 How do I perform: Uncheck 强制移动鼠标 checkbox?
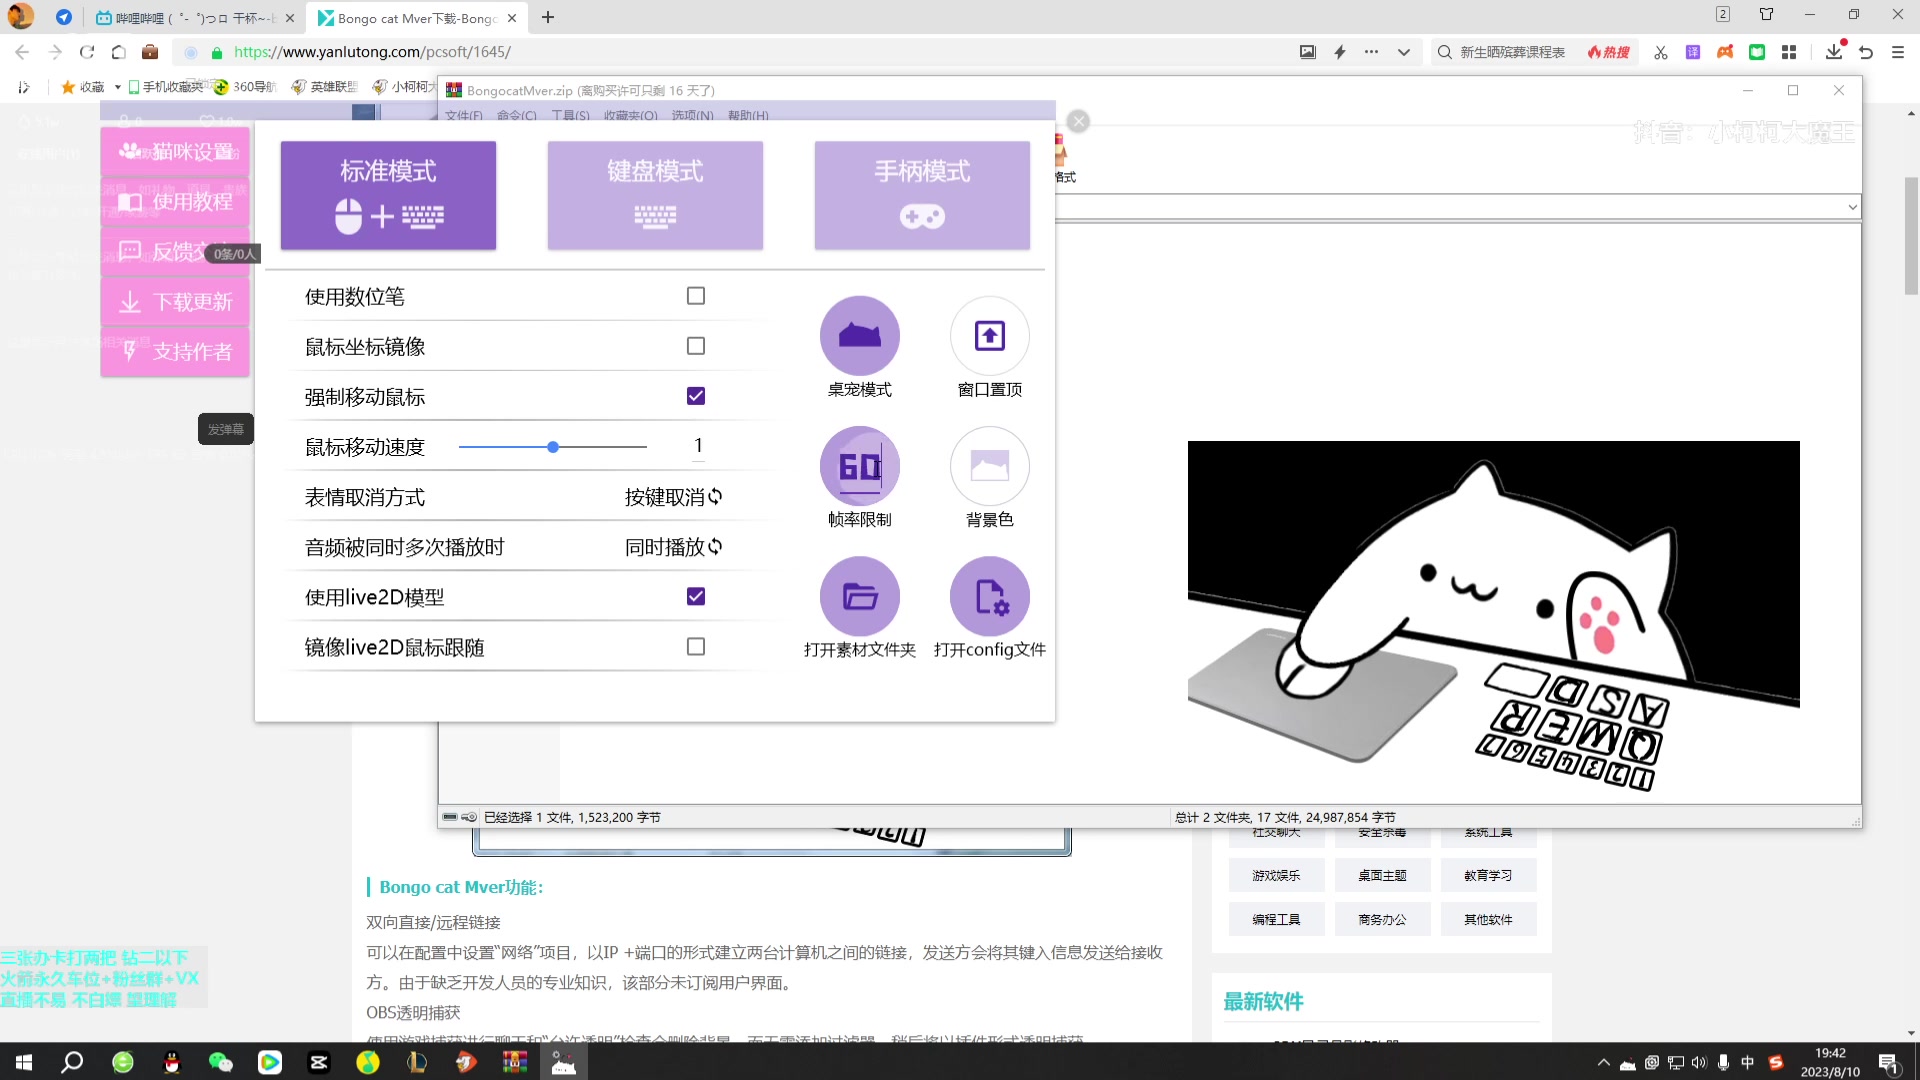coord(696,396)
